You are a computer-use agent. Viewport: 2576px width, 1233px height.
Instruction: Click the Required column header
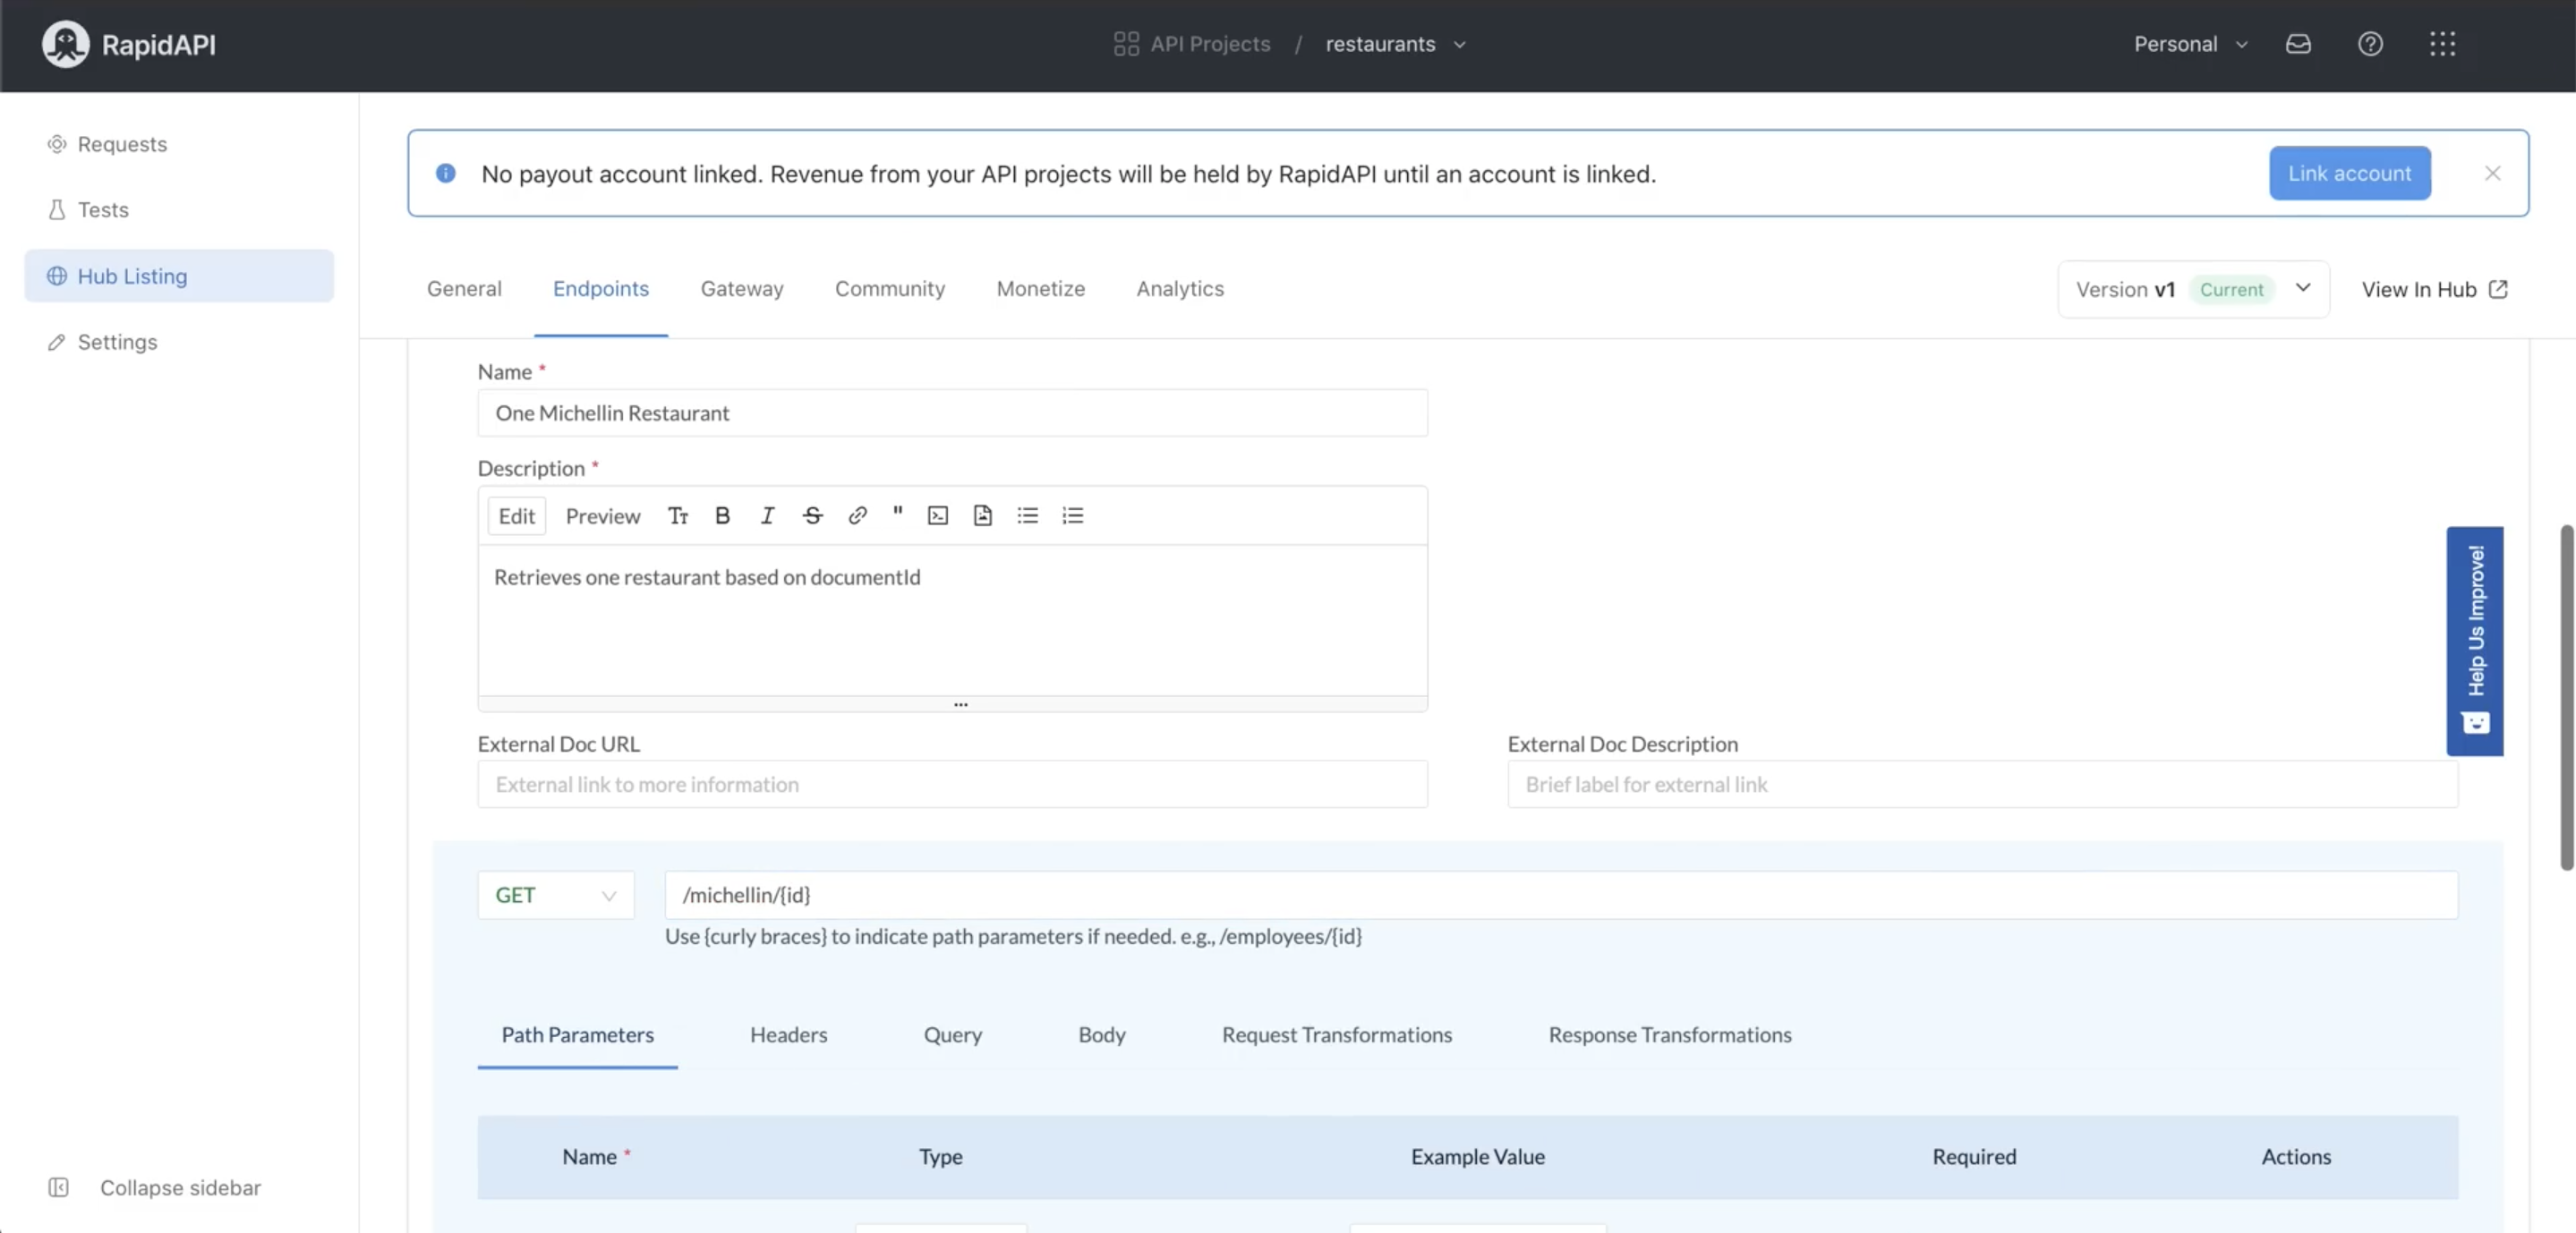coord(1974,1158)
